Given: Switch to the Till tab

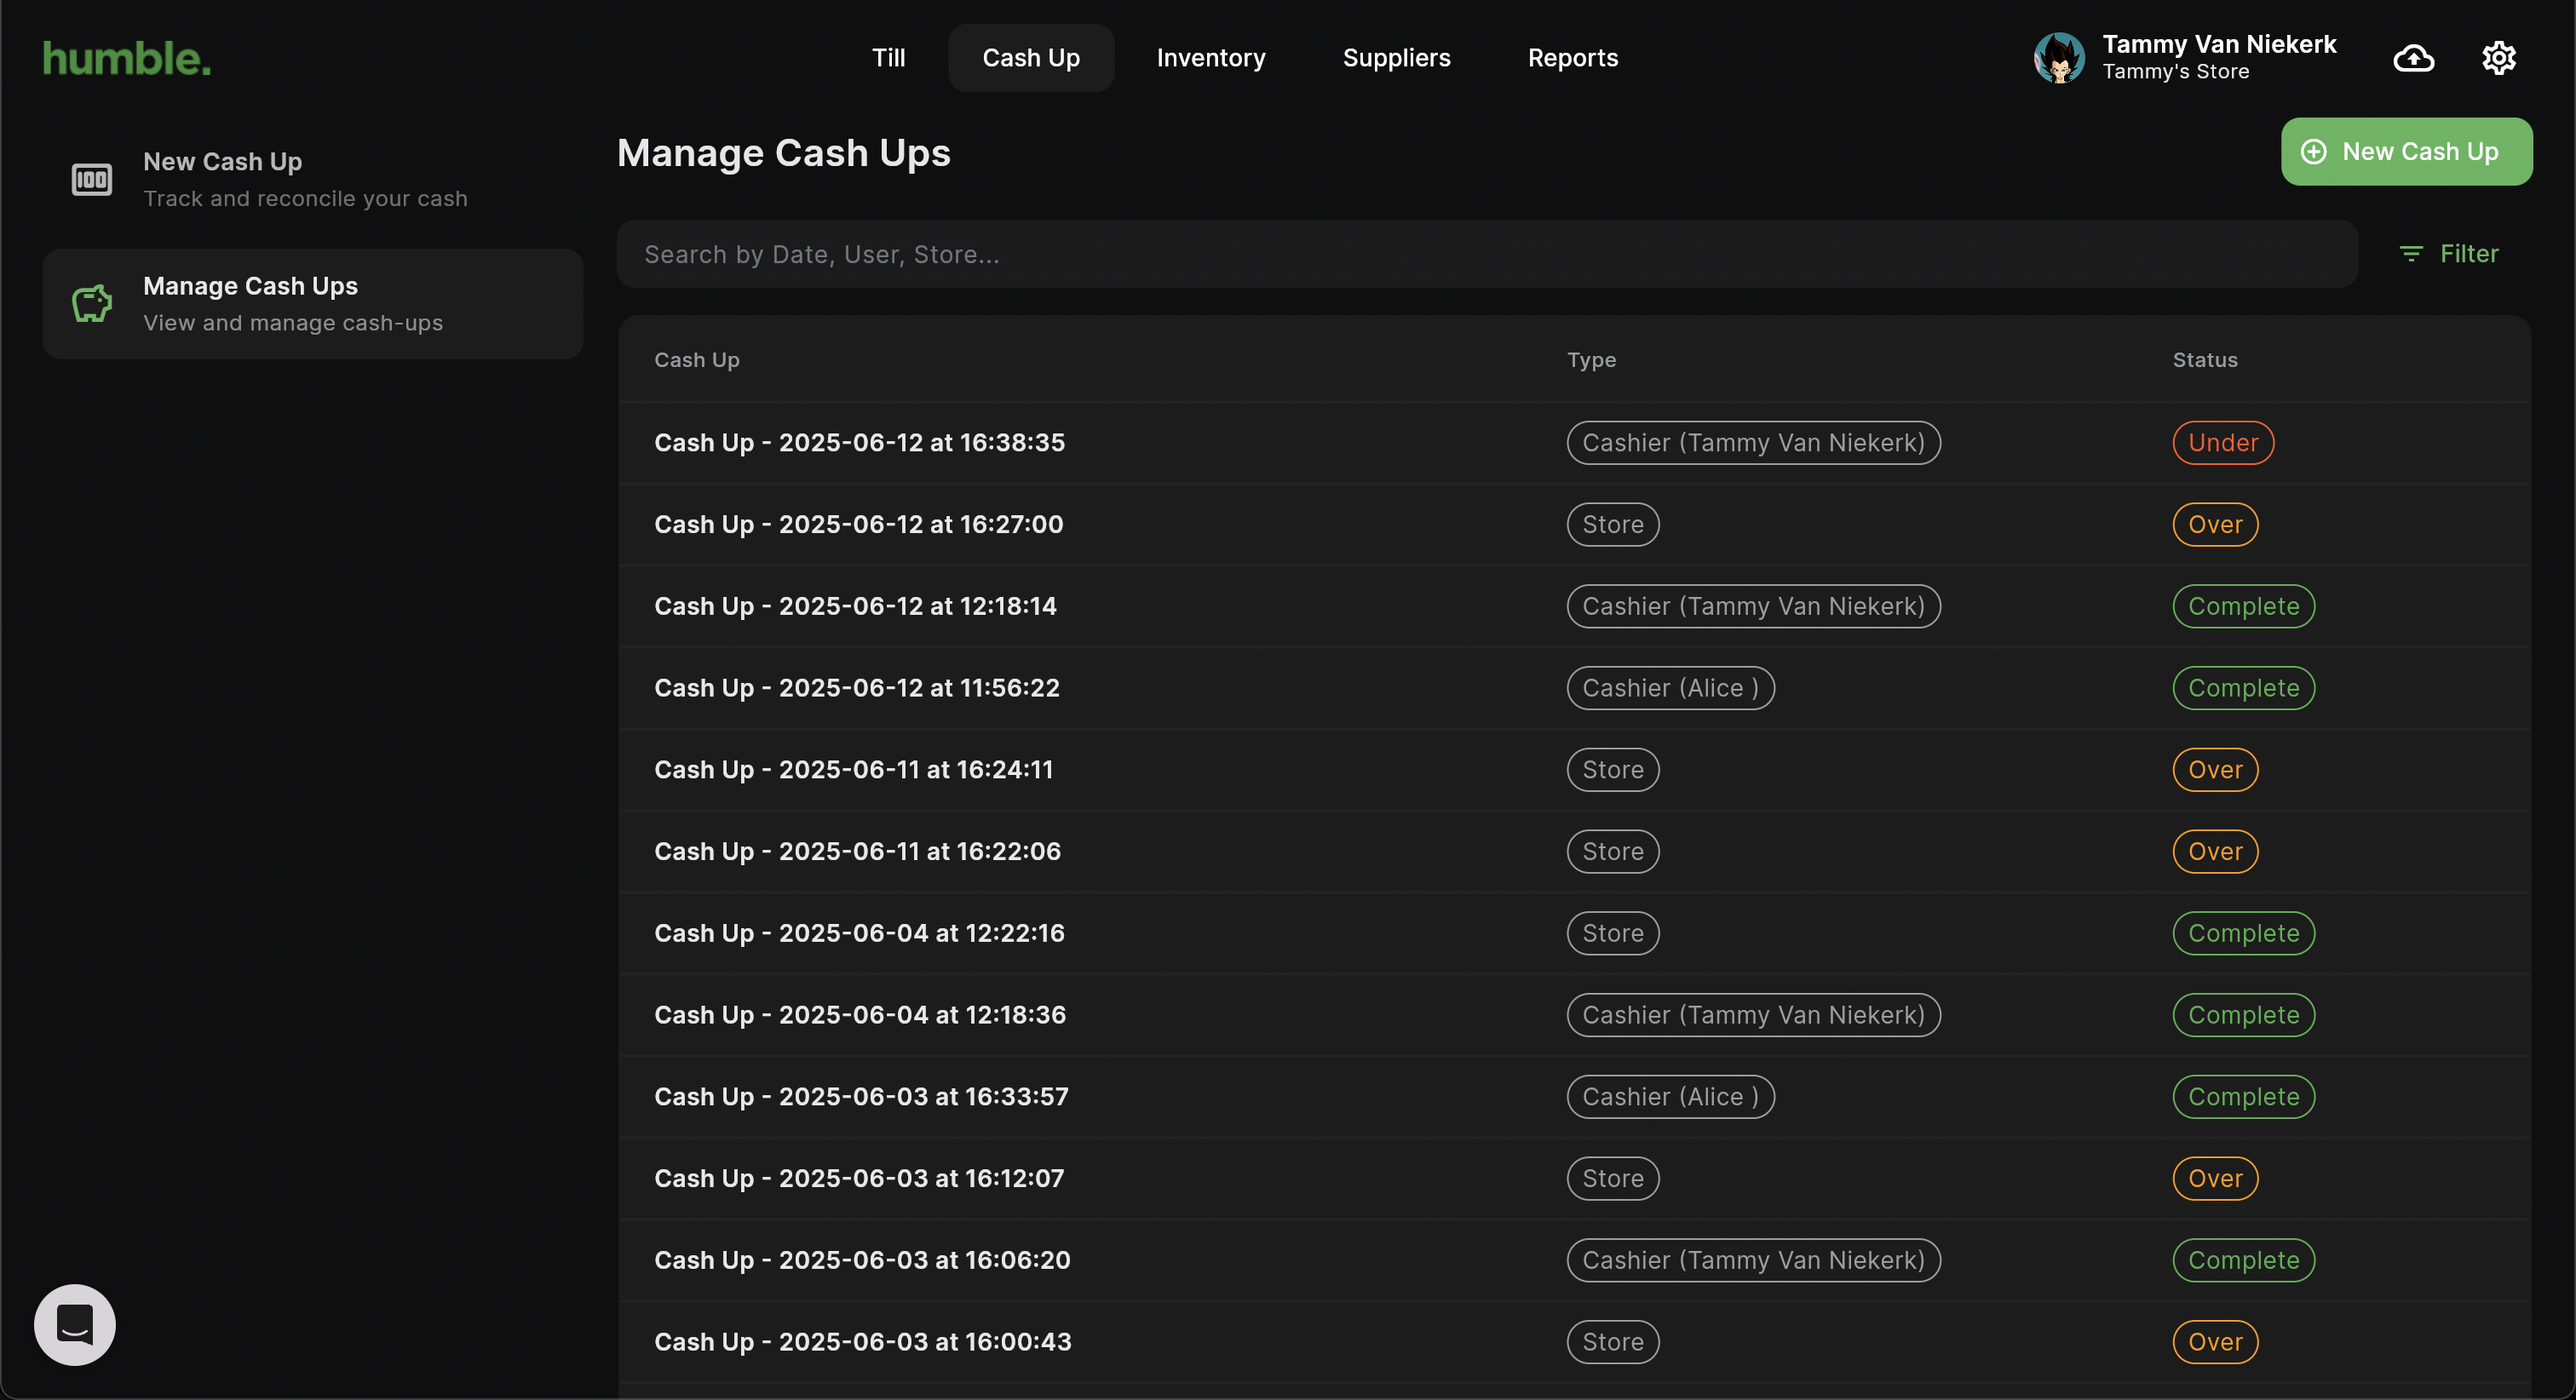Looking at the screenshot, I should pos(888,58).
